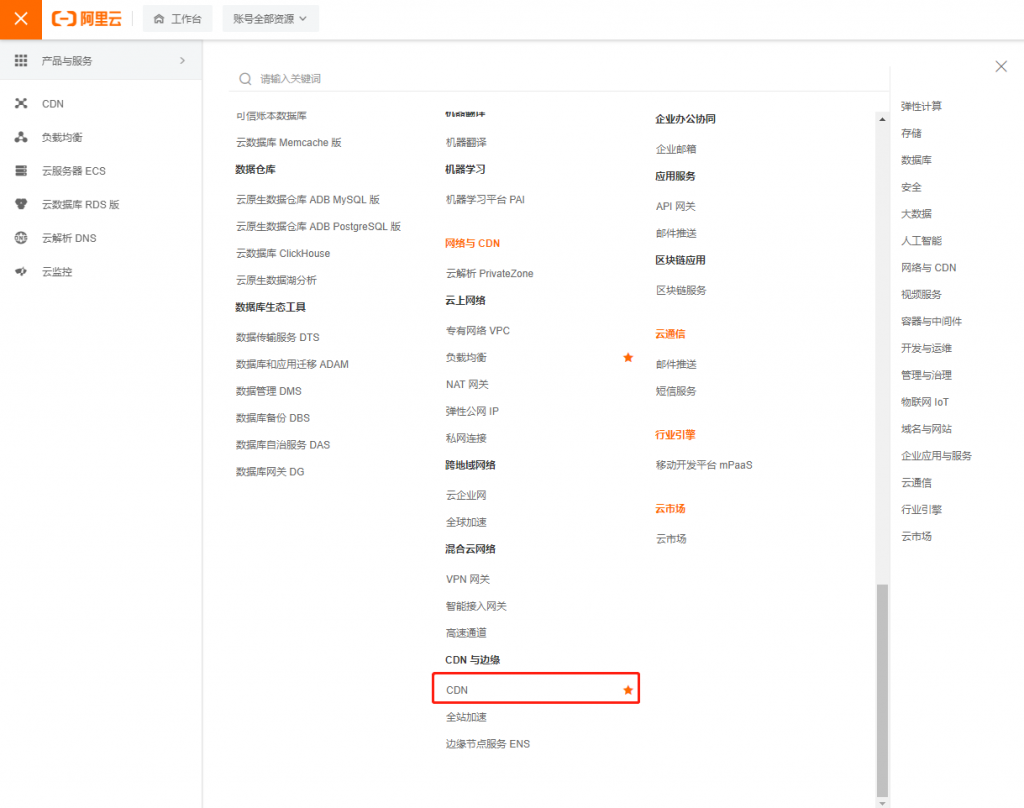The width and height of the screenshot is (1024, 808).
Task: Click the RDS database icon in the sidebar
Action: (x=21, y=204)
